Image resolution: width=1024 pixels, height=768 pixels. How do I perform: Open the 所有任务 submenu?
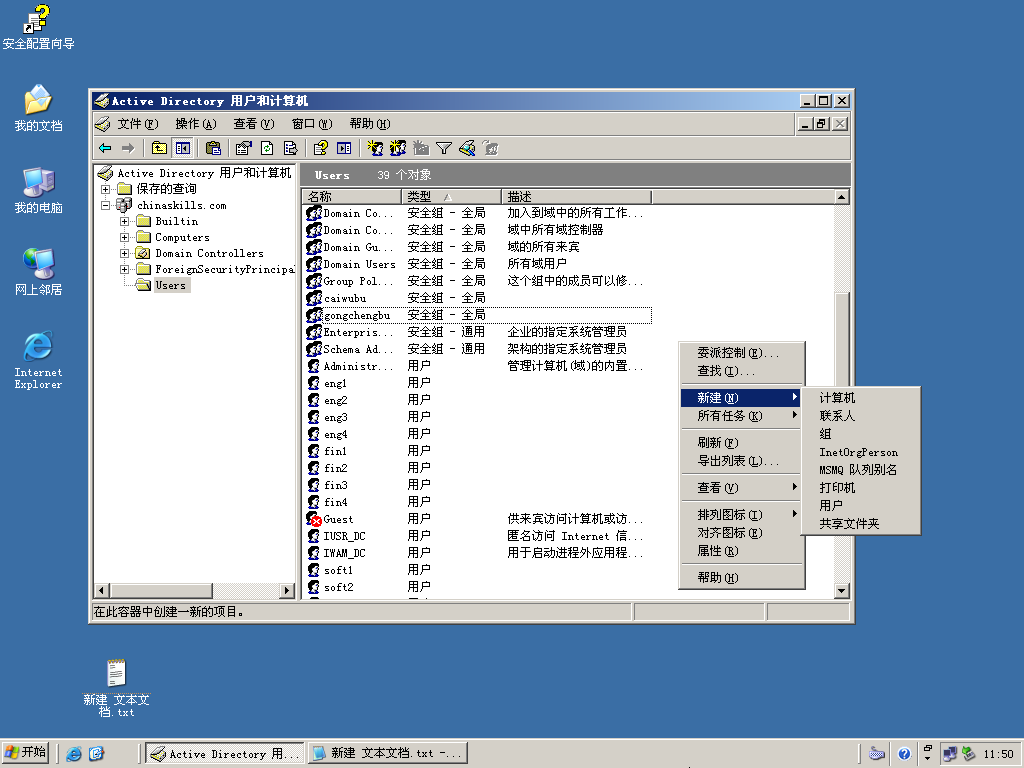click(x=741, y=416)
